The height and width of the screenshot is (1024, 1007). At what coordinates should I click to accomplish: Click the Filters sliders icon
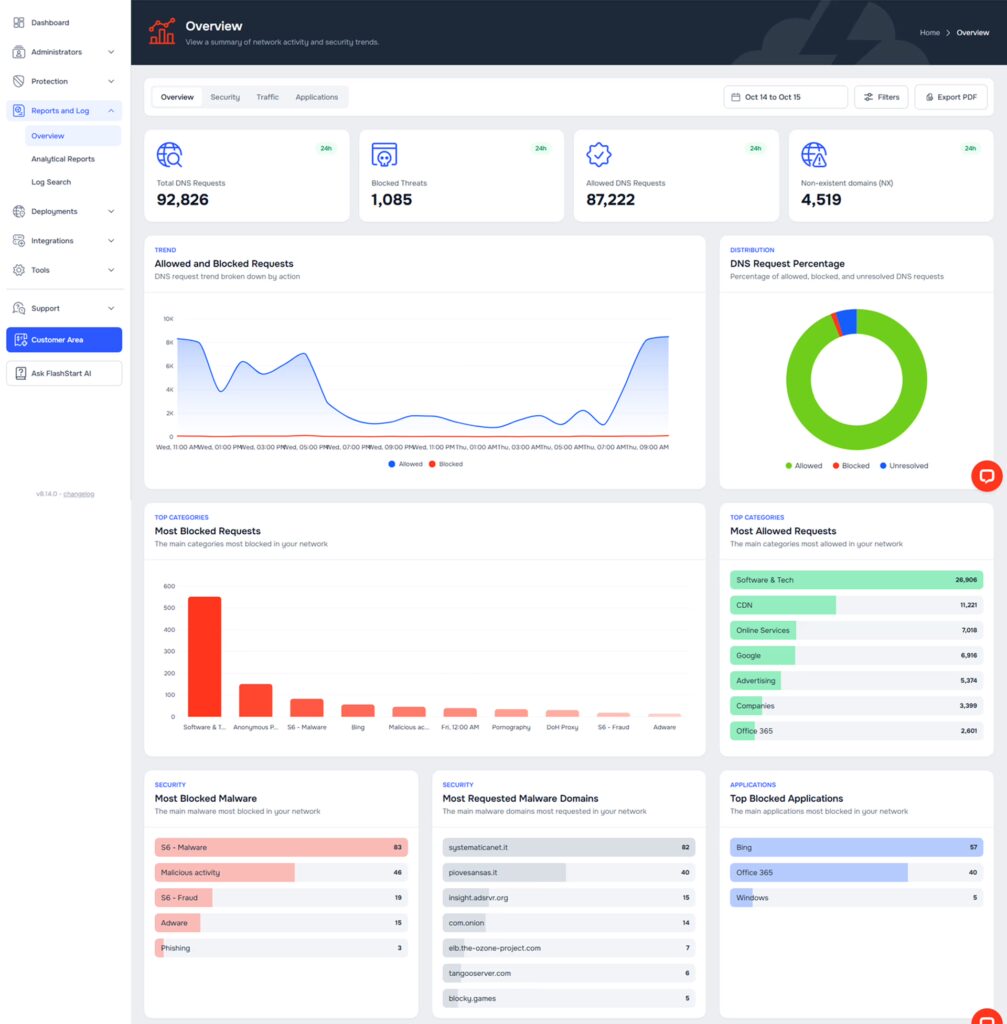[x=868, y=97]
